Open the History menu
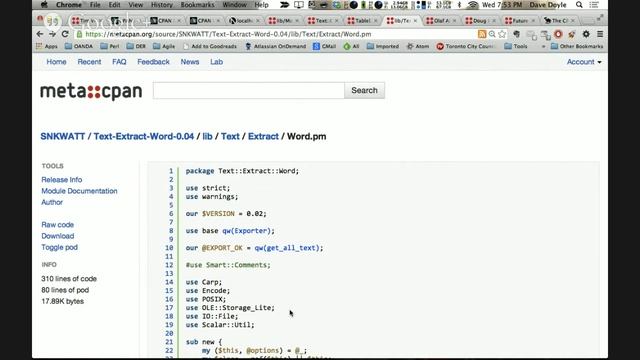Screen dimensions: 640x360 [162, 5]
